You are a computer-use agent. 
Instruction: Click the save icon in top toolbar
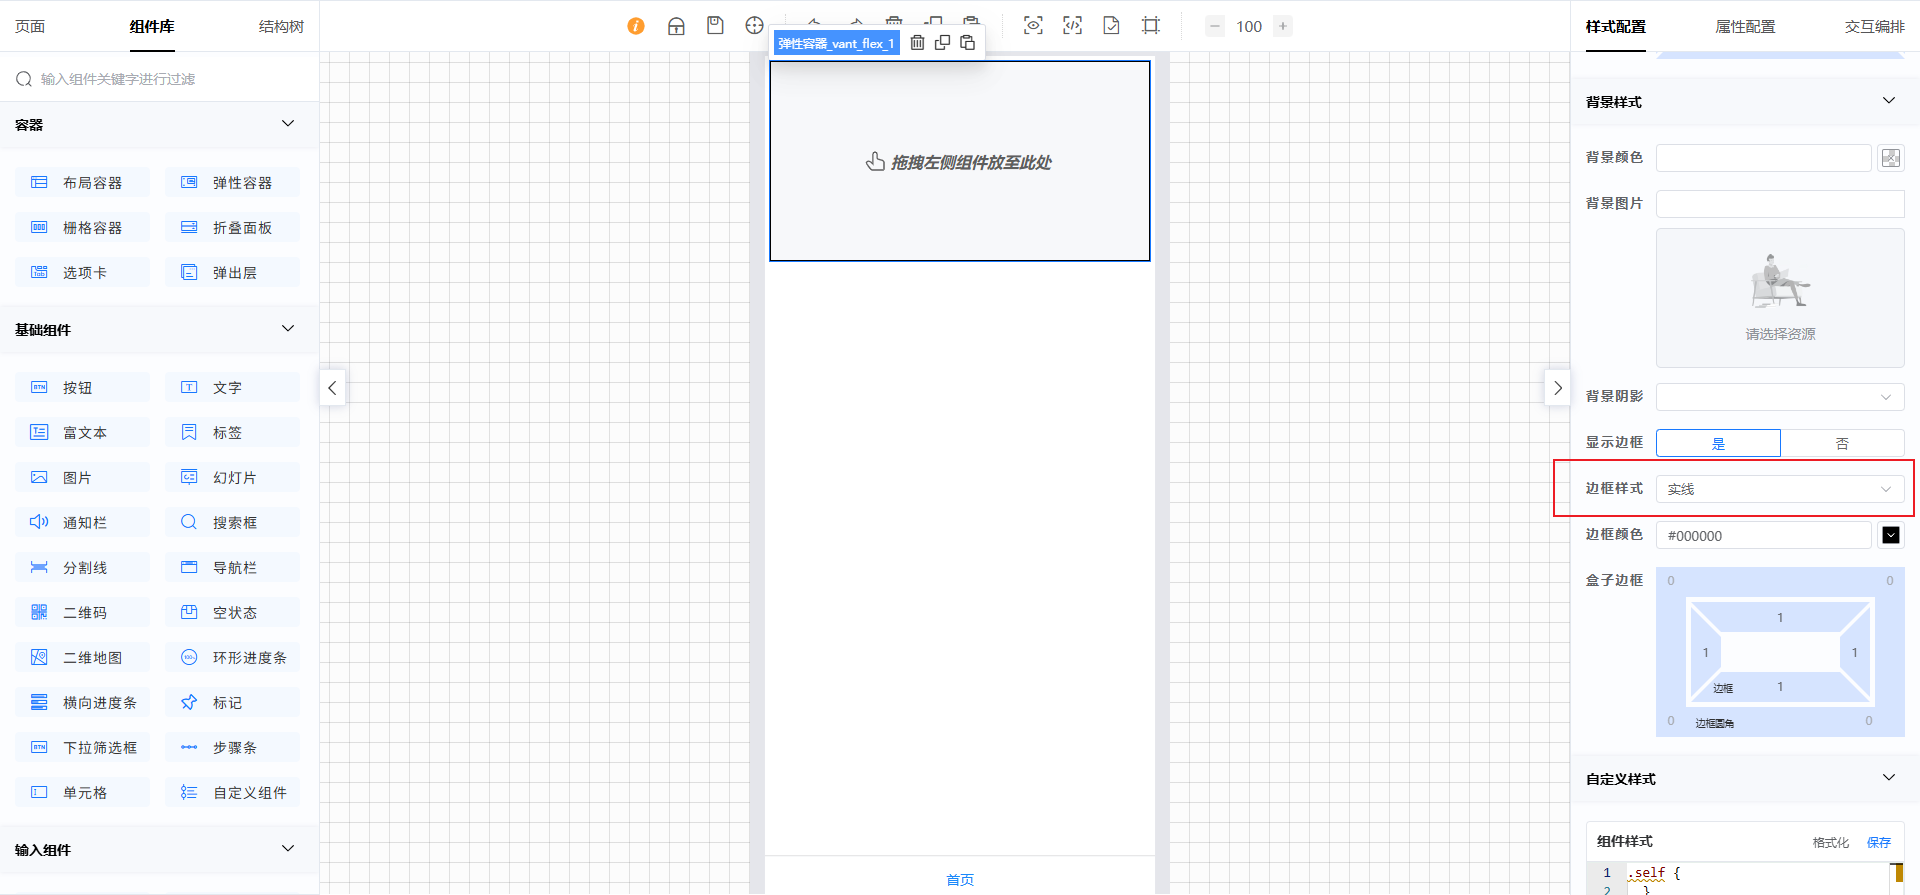[x=715, y=26]
